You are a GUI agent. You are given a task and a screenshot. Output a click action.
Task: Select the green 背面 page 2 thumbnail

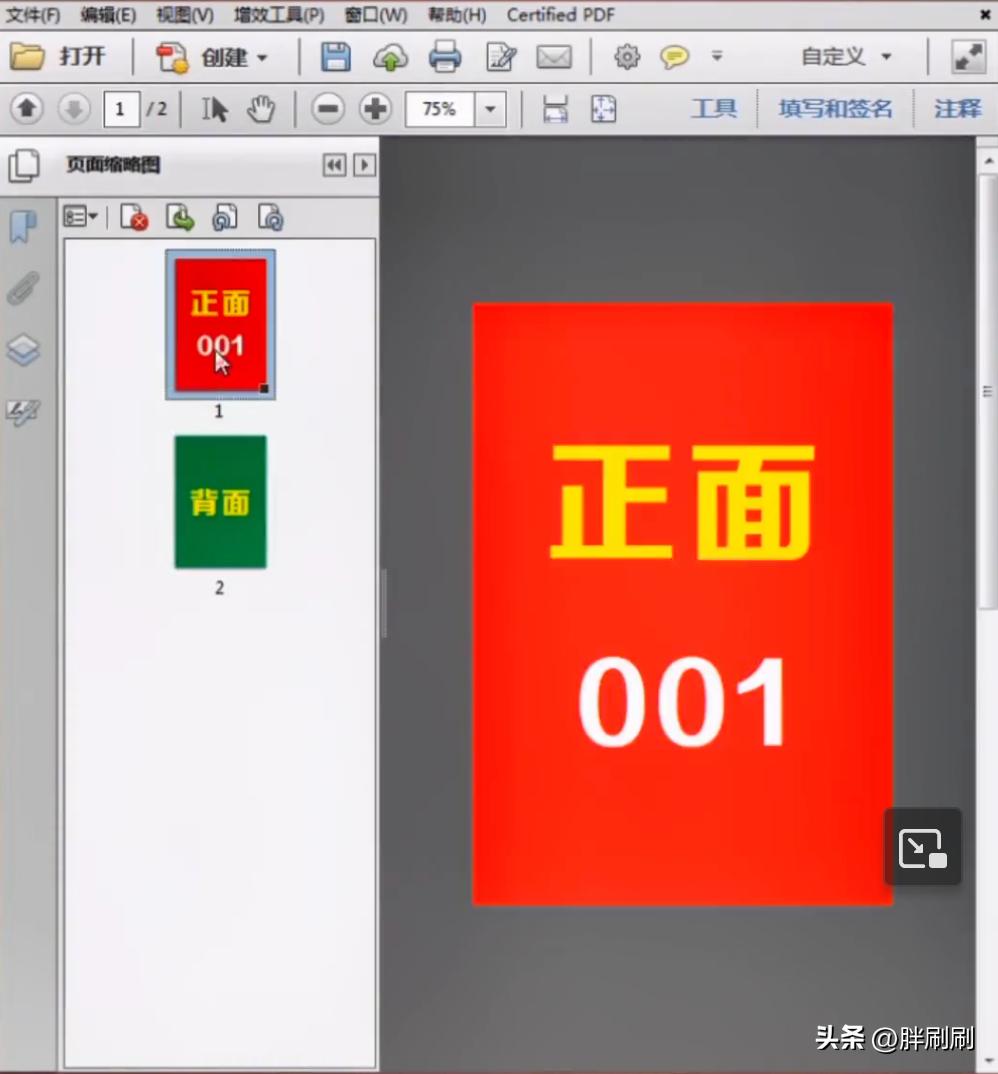[x=219, y=501]
